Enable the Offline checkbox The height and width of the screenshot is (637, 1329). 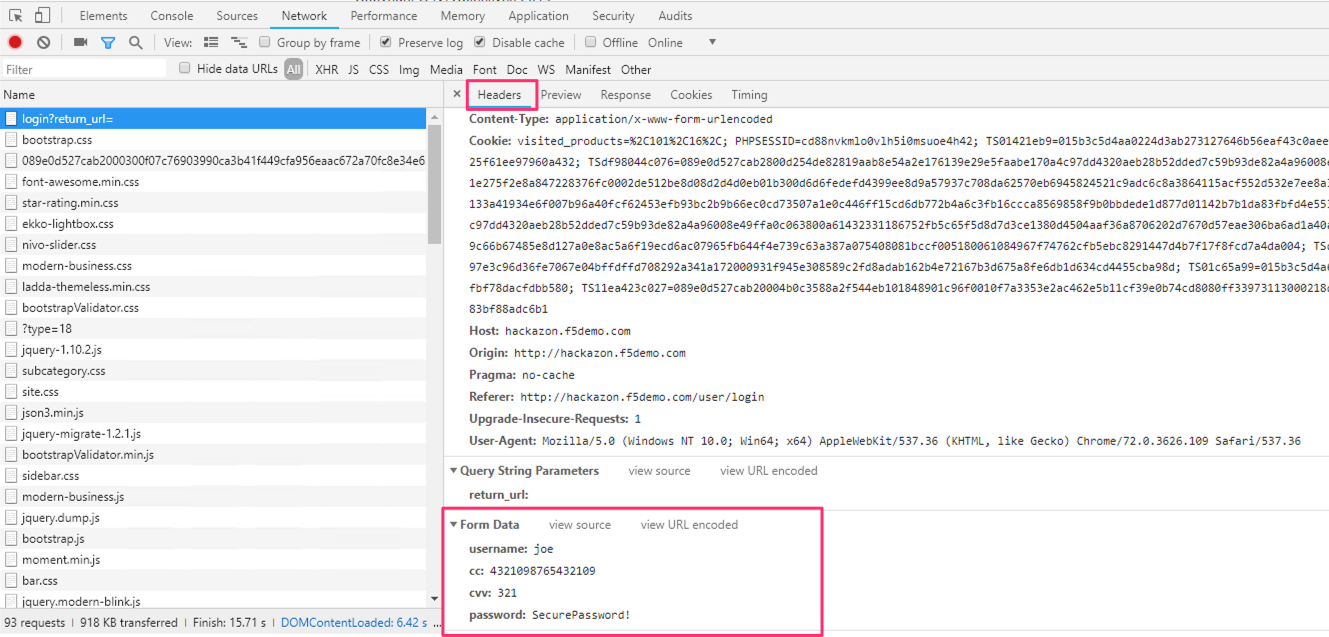pyautogui.click(x=591, y=42)
